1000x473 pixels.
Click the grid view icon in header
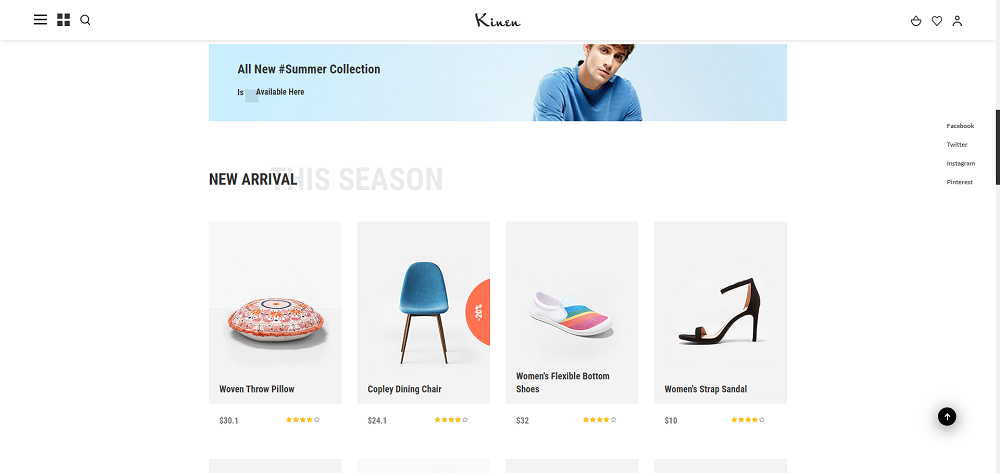pos(64,19)
